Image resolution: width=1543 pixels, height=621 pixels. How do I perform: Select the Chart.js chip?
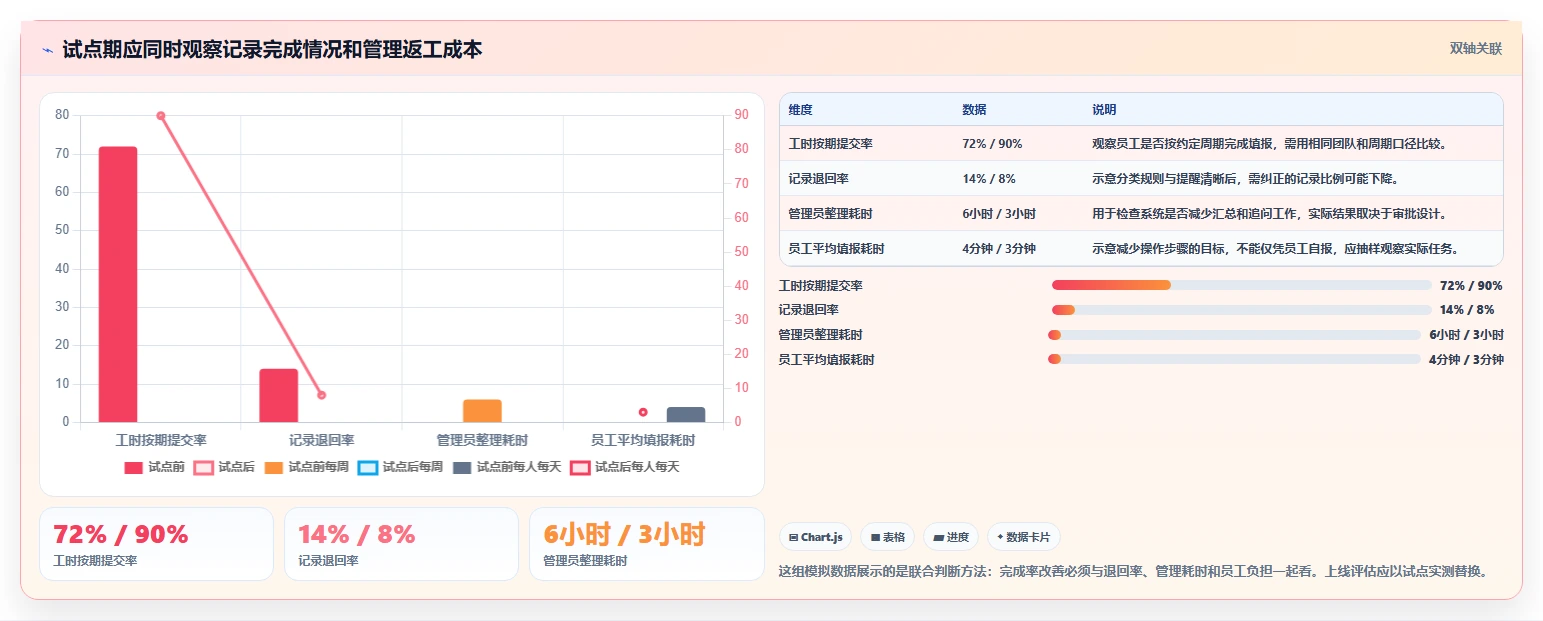pos(816,537)
